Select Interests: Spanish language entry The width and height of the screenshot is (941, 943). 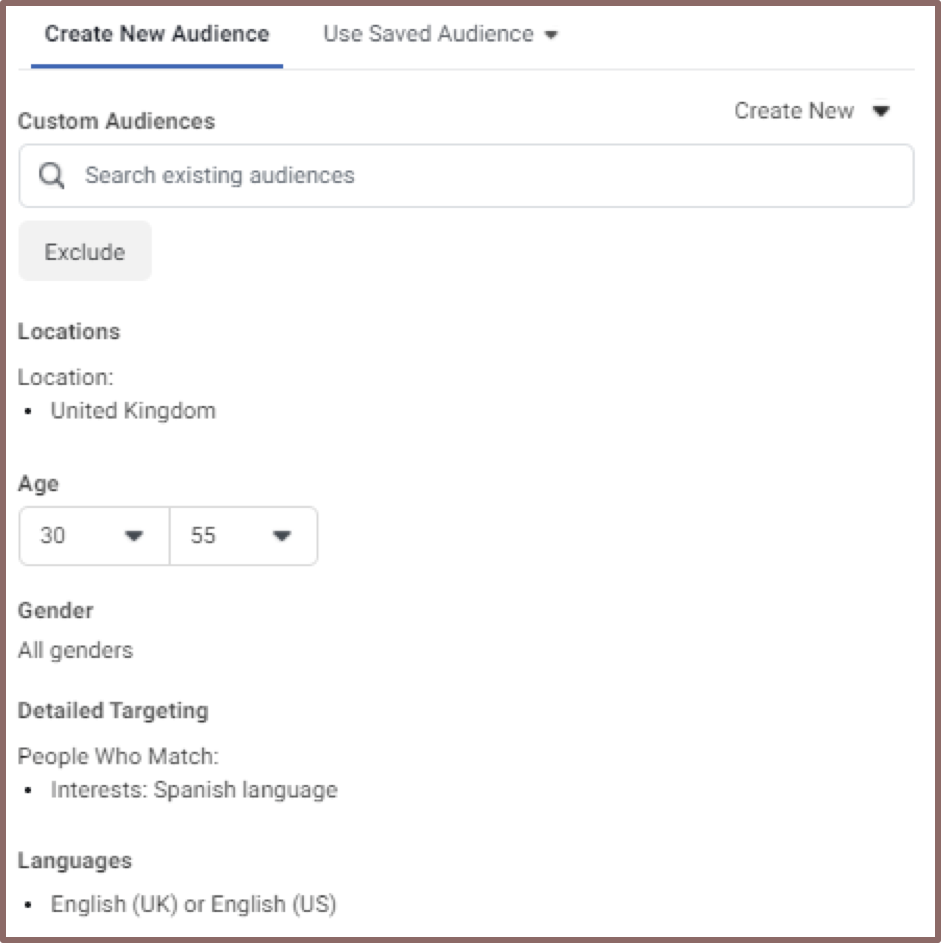pyautogui.click(x=194, y=790)
